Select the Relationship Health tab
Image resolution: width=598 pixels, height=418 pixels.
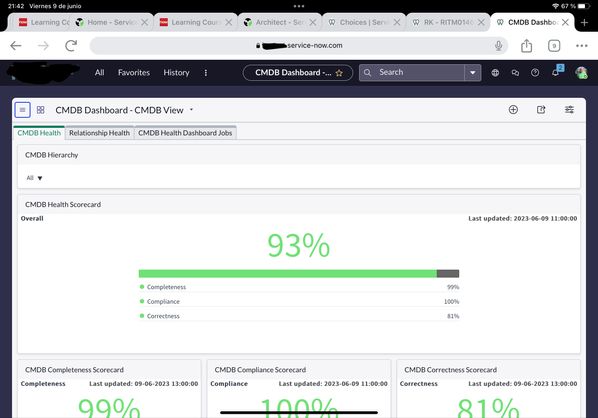(99, 133)
